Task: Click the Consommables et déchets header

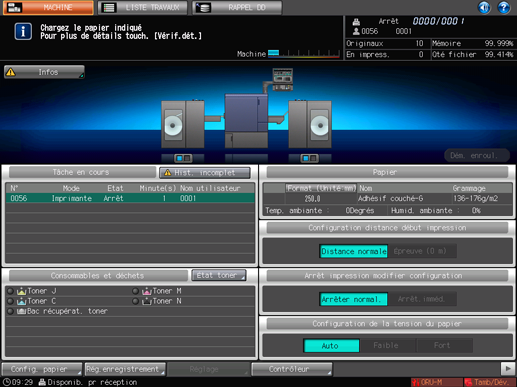Action: [x=98, y=276]
